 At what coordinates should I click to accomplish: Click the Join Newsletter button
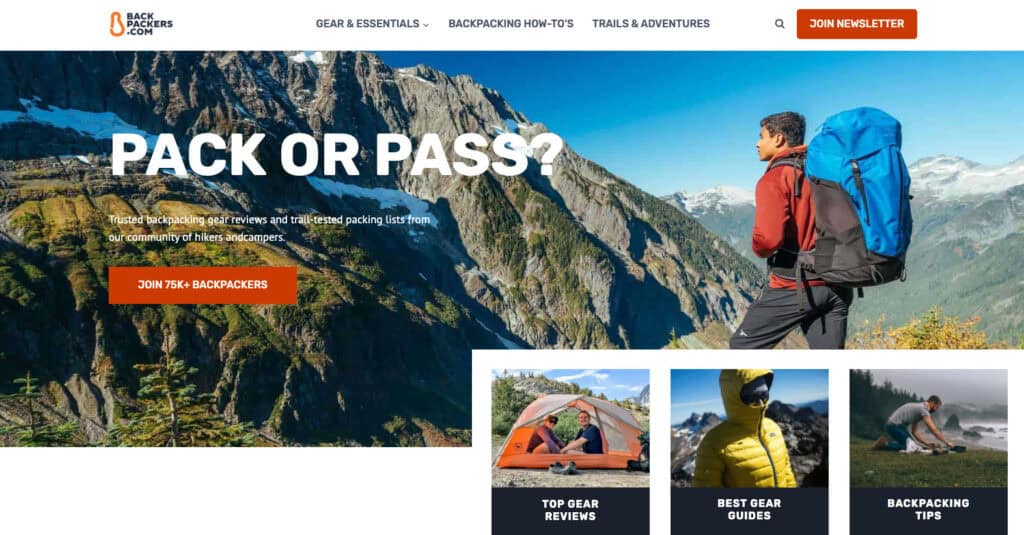pos(856,24)
